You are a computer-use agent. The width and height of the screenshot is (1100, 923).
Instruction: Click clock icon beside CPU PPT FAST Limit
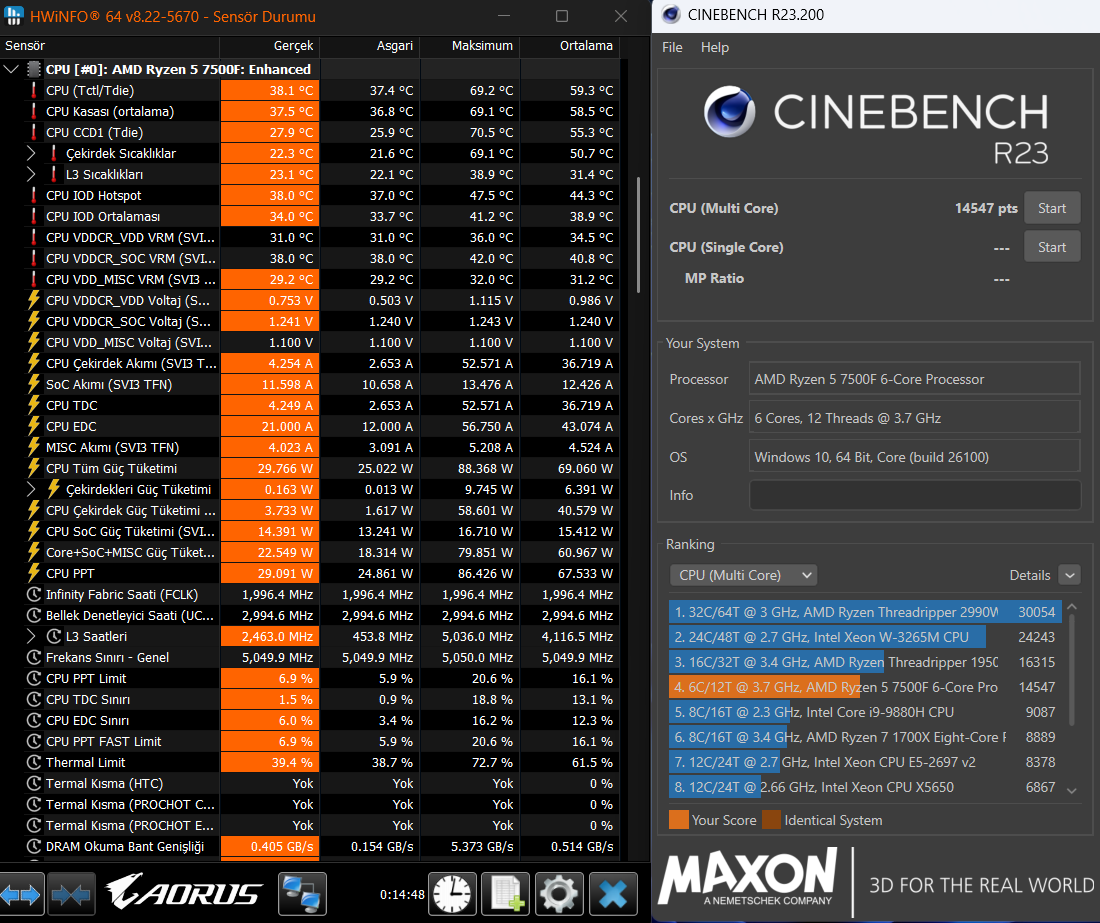pos(33,741)
